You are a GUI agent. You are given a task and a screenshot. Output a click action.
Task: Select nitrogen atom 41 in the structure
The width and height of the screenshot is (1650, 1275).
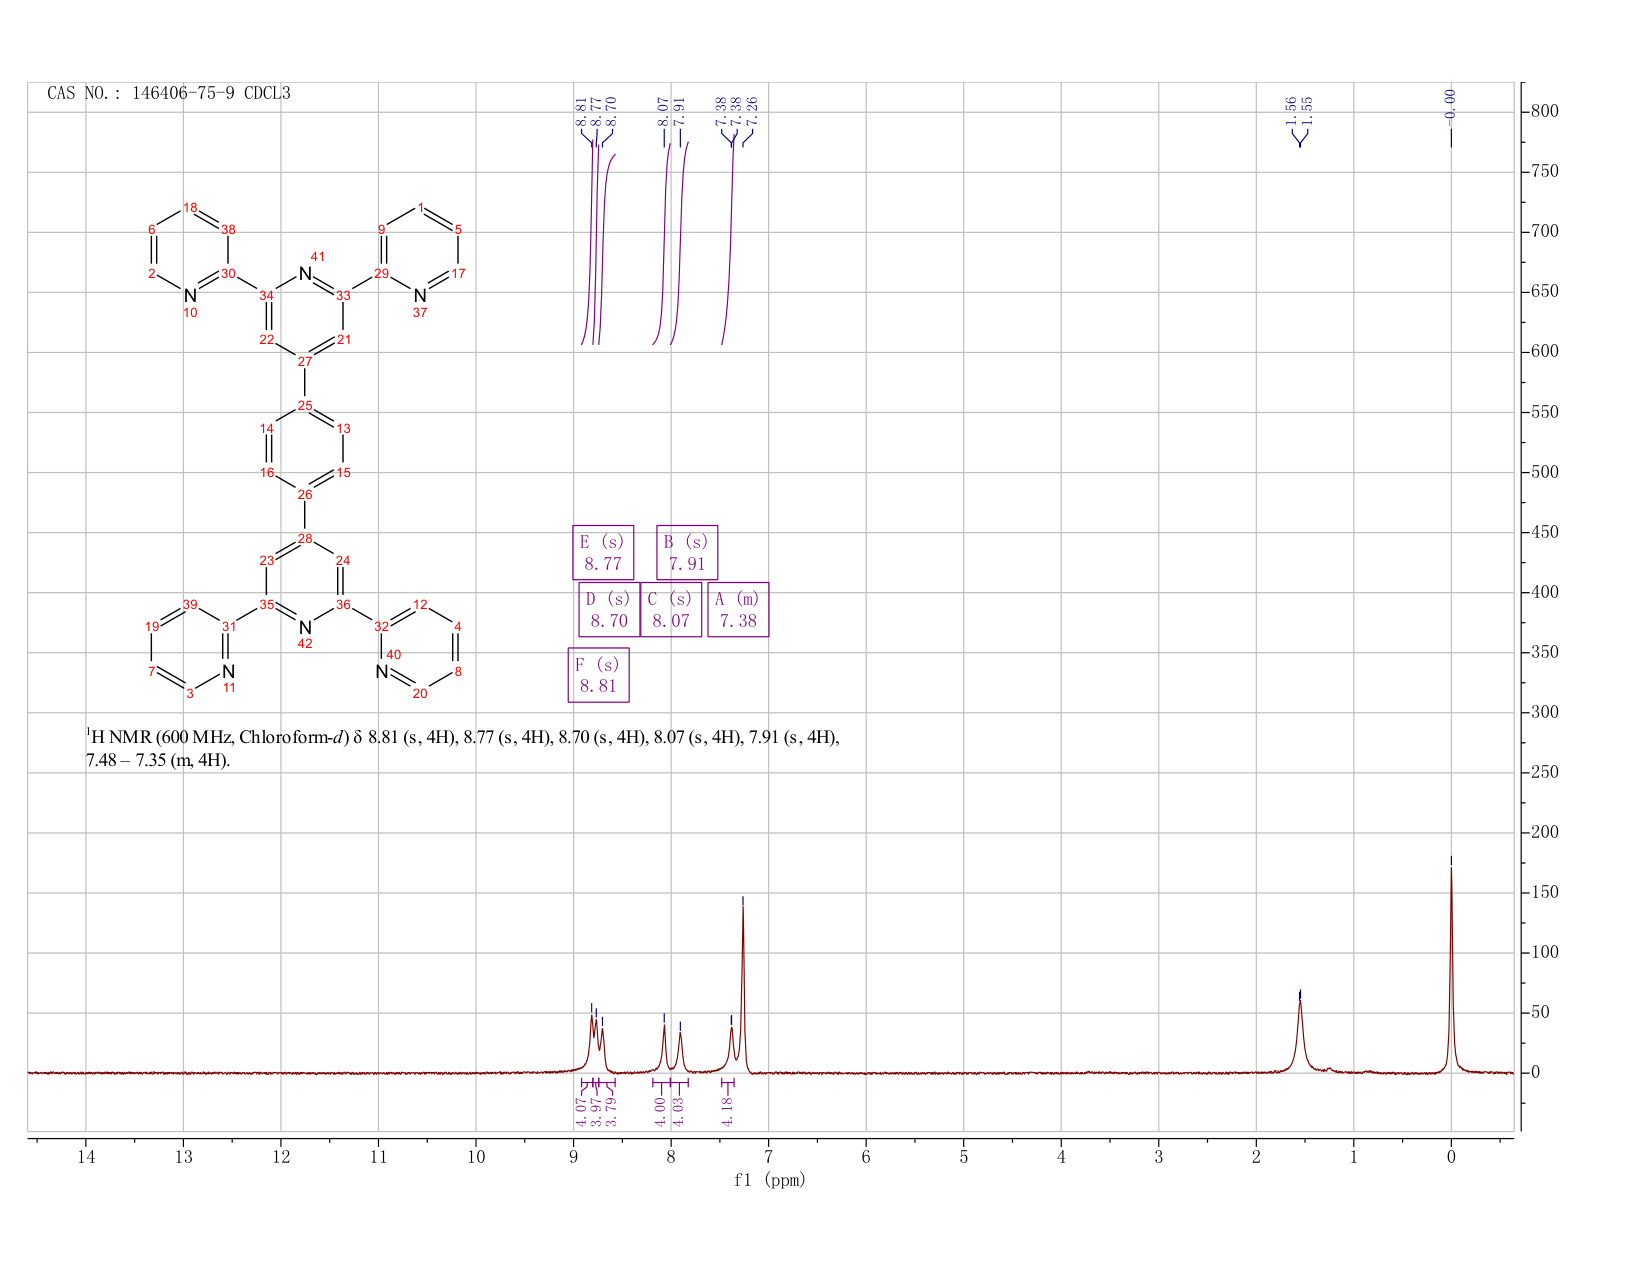click(x=305, y=274)
